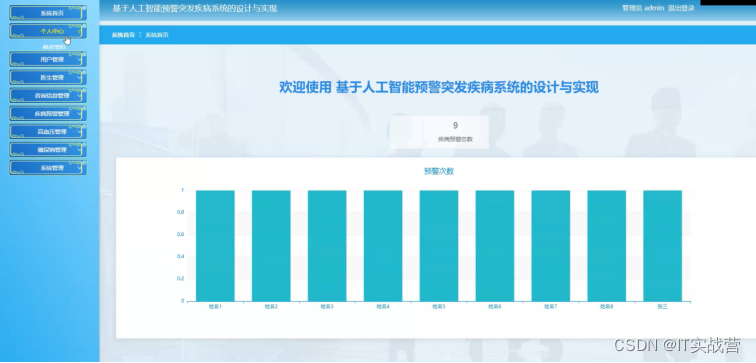Screen dimensions: 756x363
Task: Click the bar for 张三
Action: coord(662,246)
